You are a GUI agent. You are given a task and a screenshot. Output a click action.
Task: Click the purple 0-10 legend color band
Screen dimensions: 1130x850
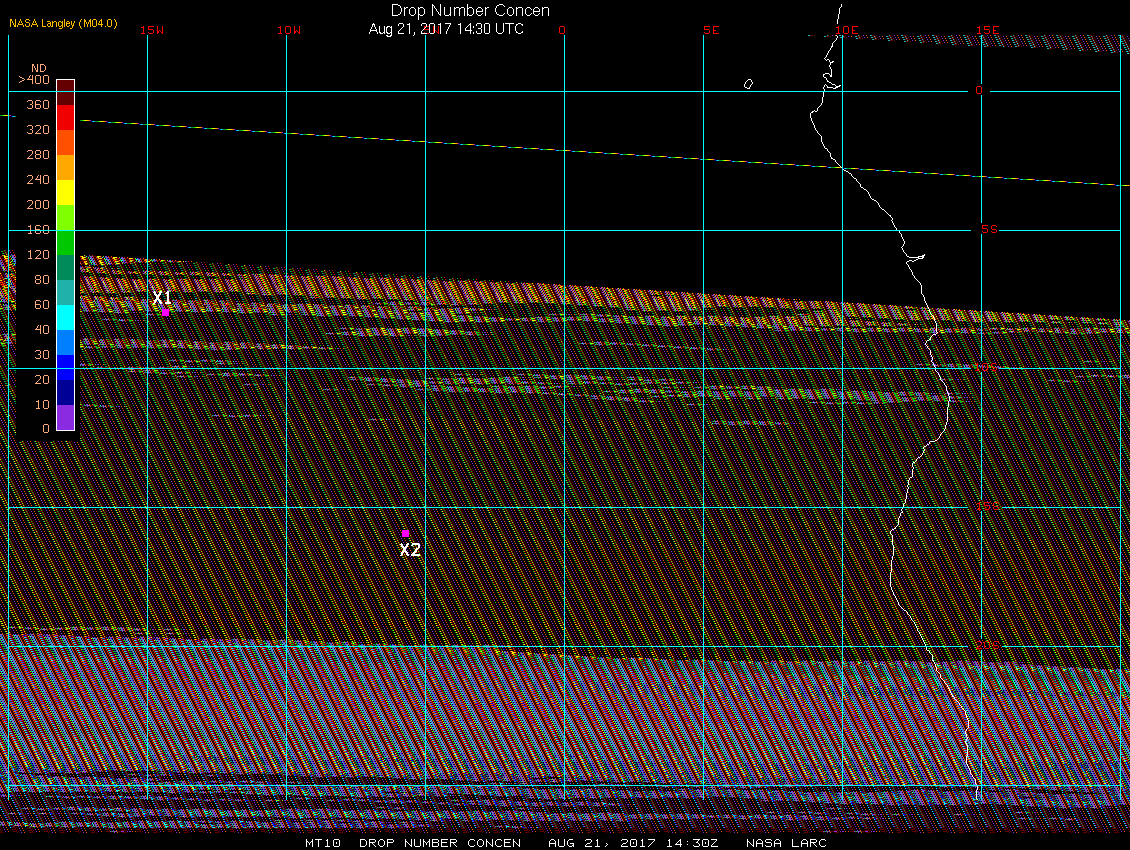pyautogui.click(x=65, y=417)
